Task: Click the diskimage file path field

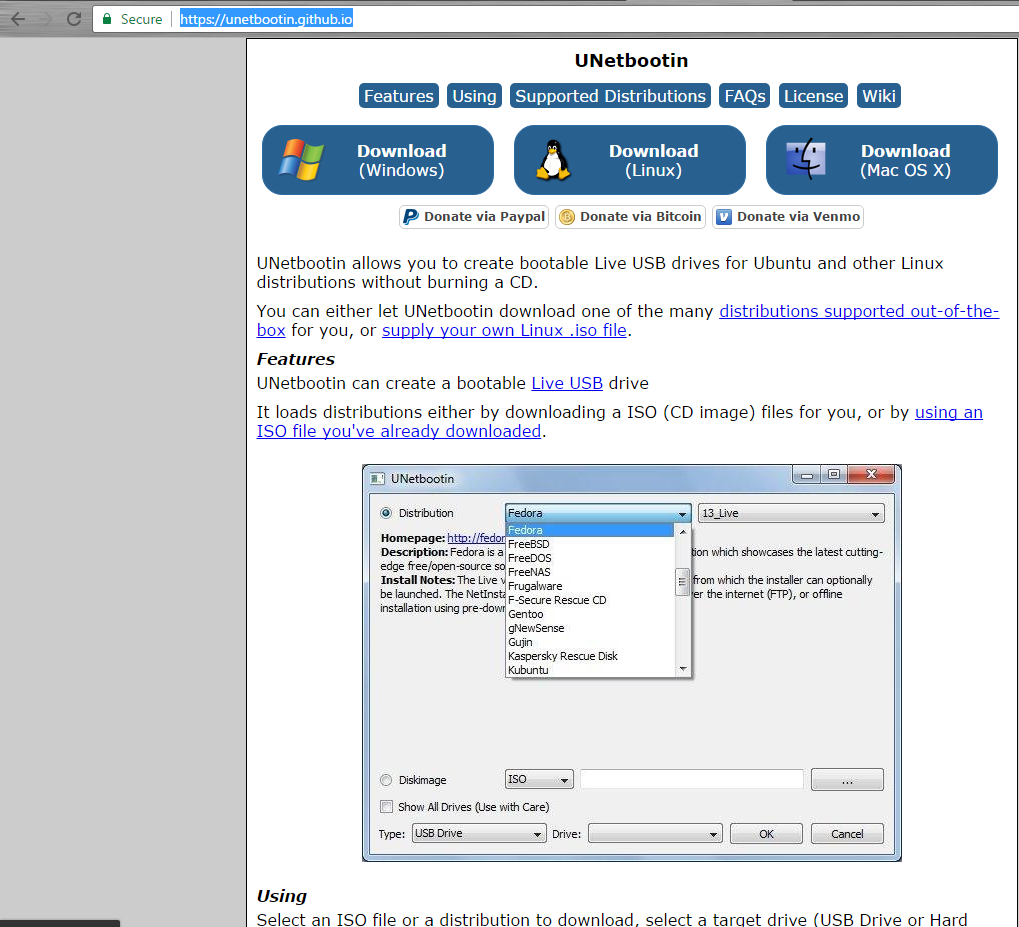Action: pos(691,779)
